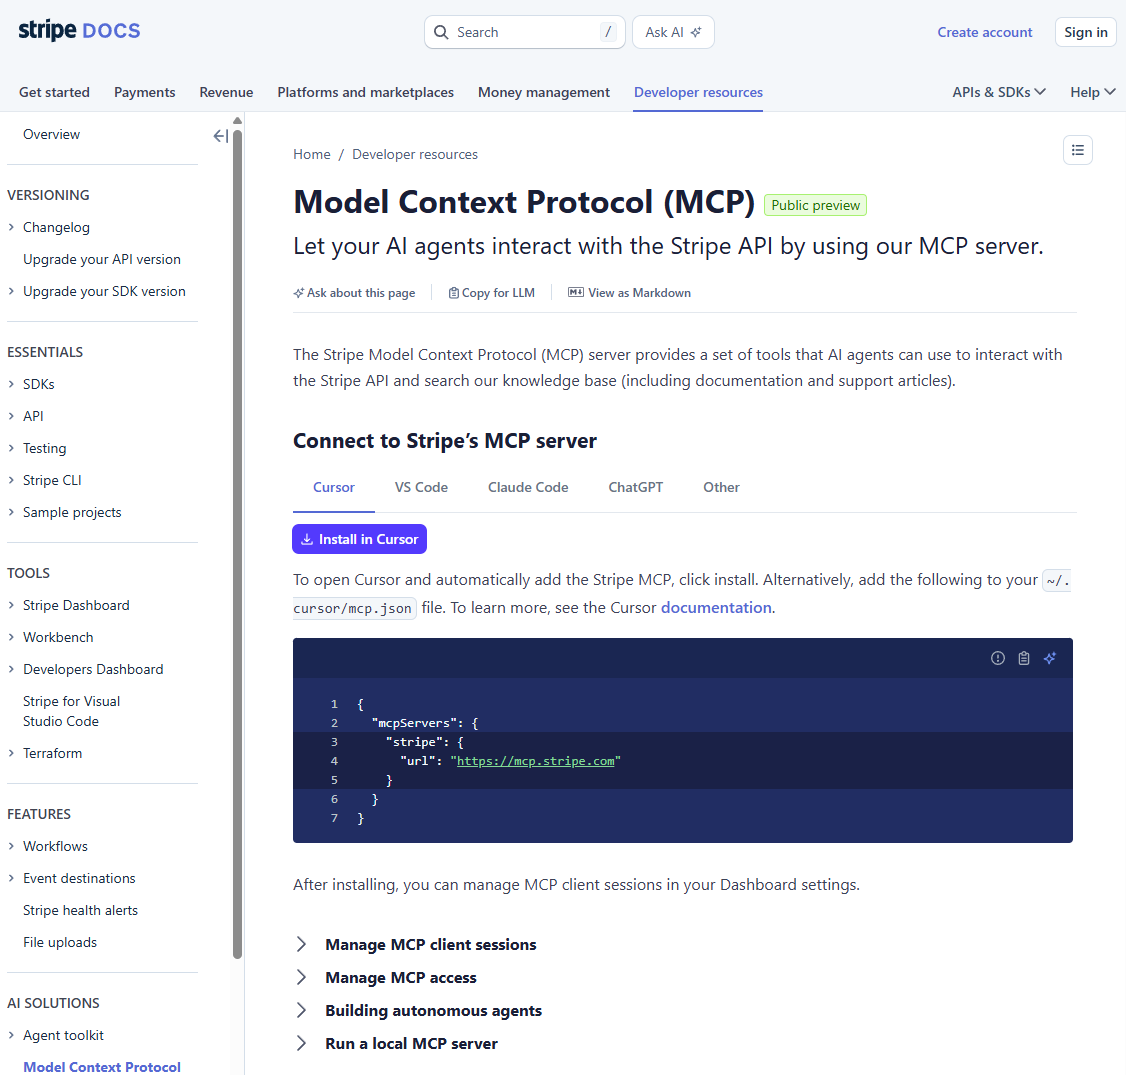The height and width of the screenshot is (1075, 1126).
Task: Click the exclamation info icon in code block
Action: tap(997, 658)
